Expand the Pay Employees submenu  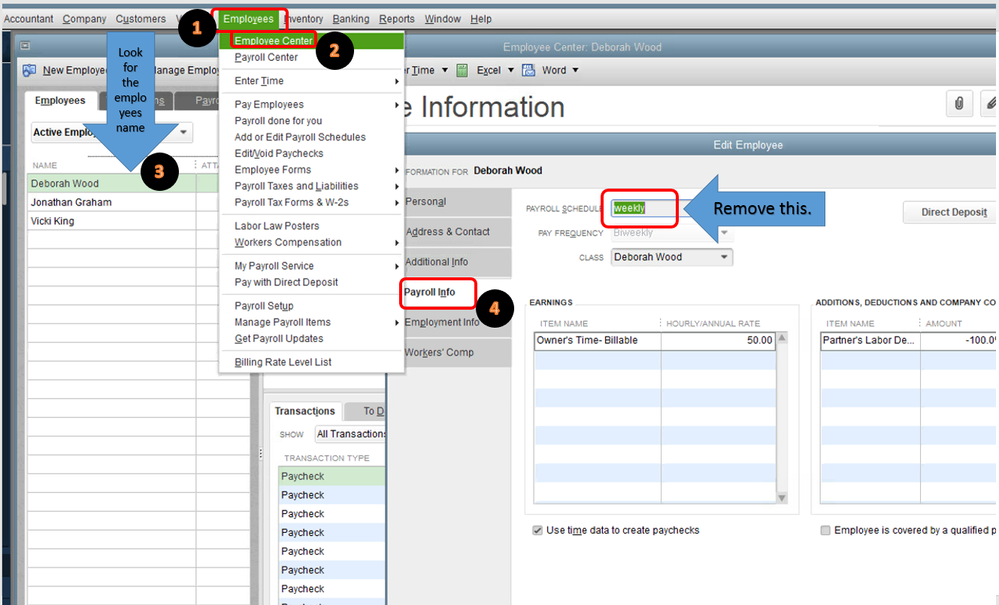pos(396,104)
